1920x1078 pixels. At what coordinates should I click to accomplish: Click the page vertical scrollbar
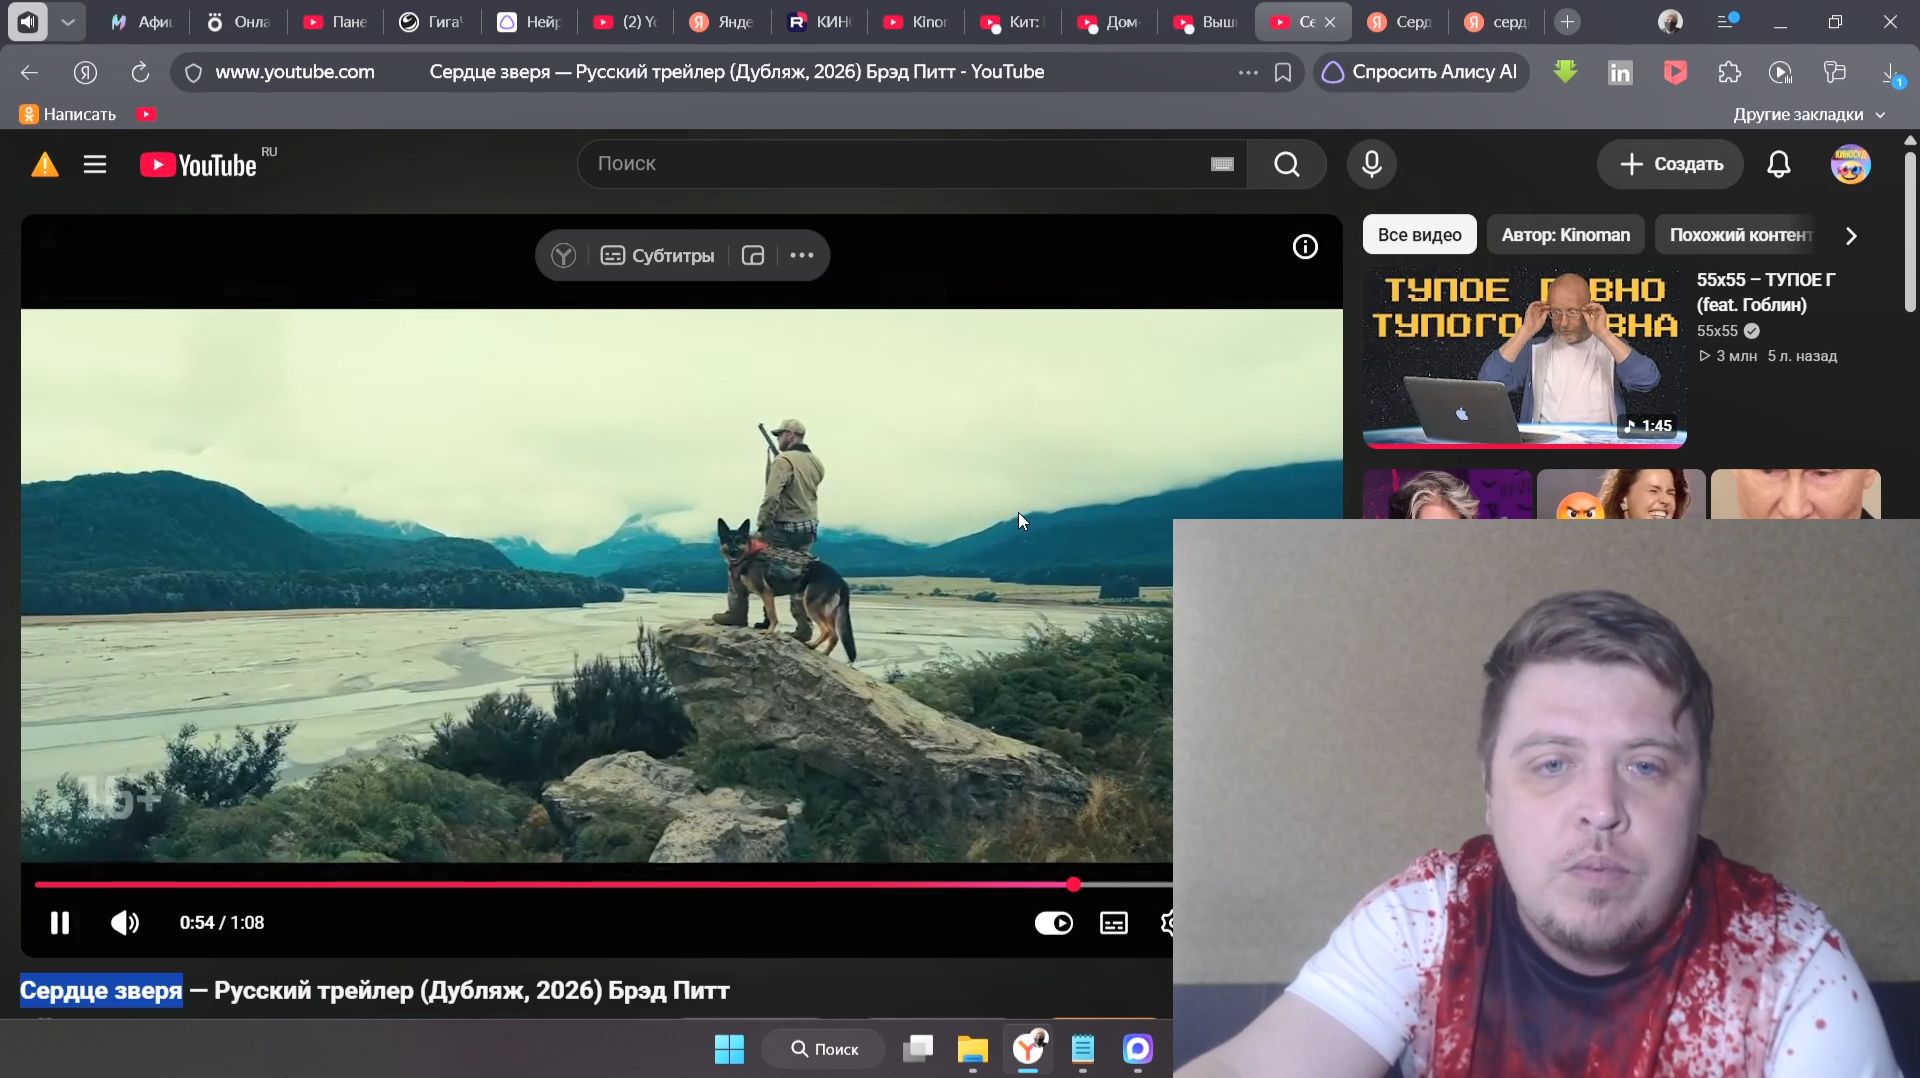pos(1910,233)
